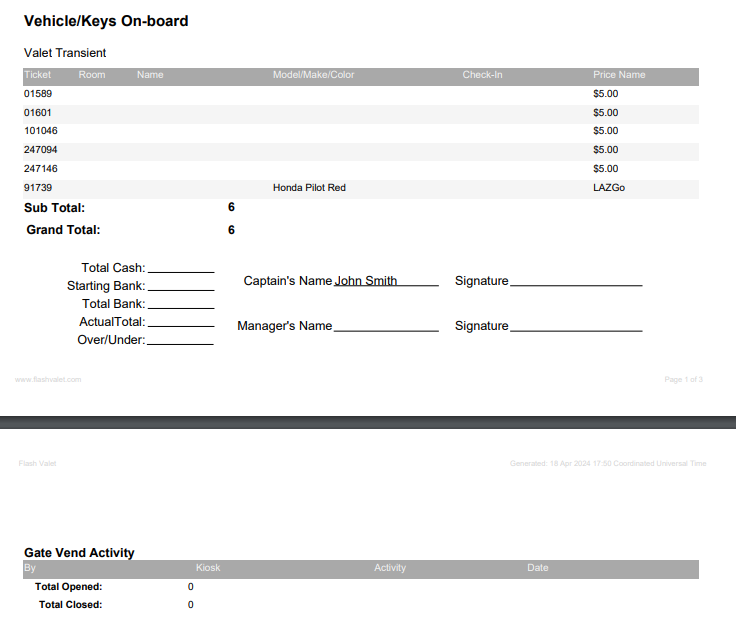Screen dimensions: 736x623
Task: Click the 'Vehicle/Keys On-board' heading
Action: pos(106,21)
